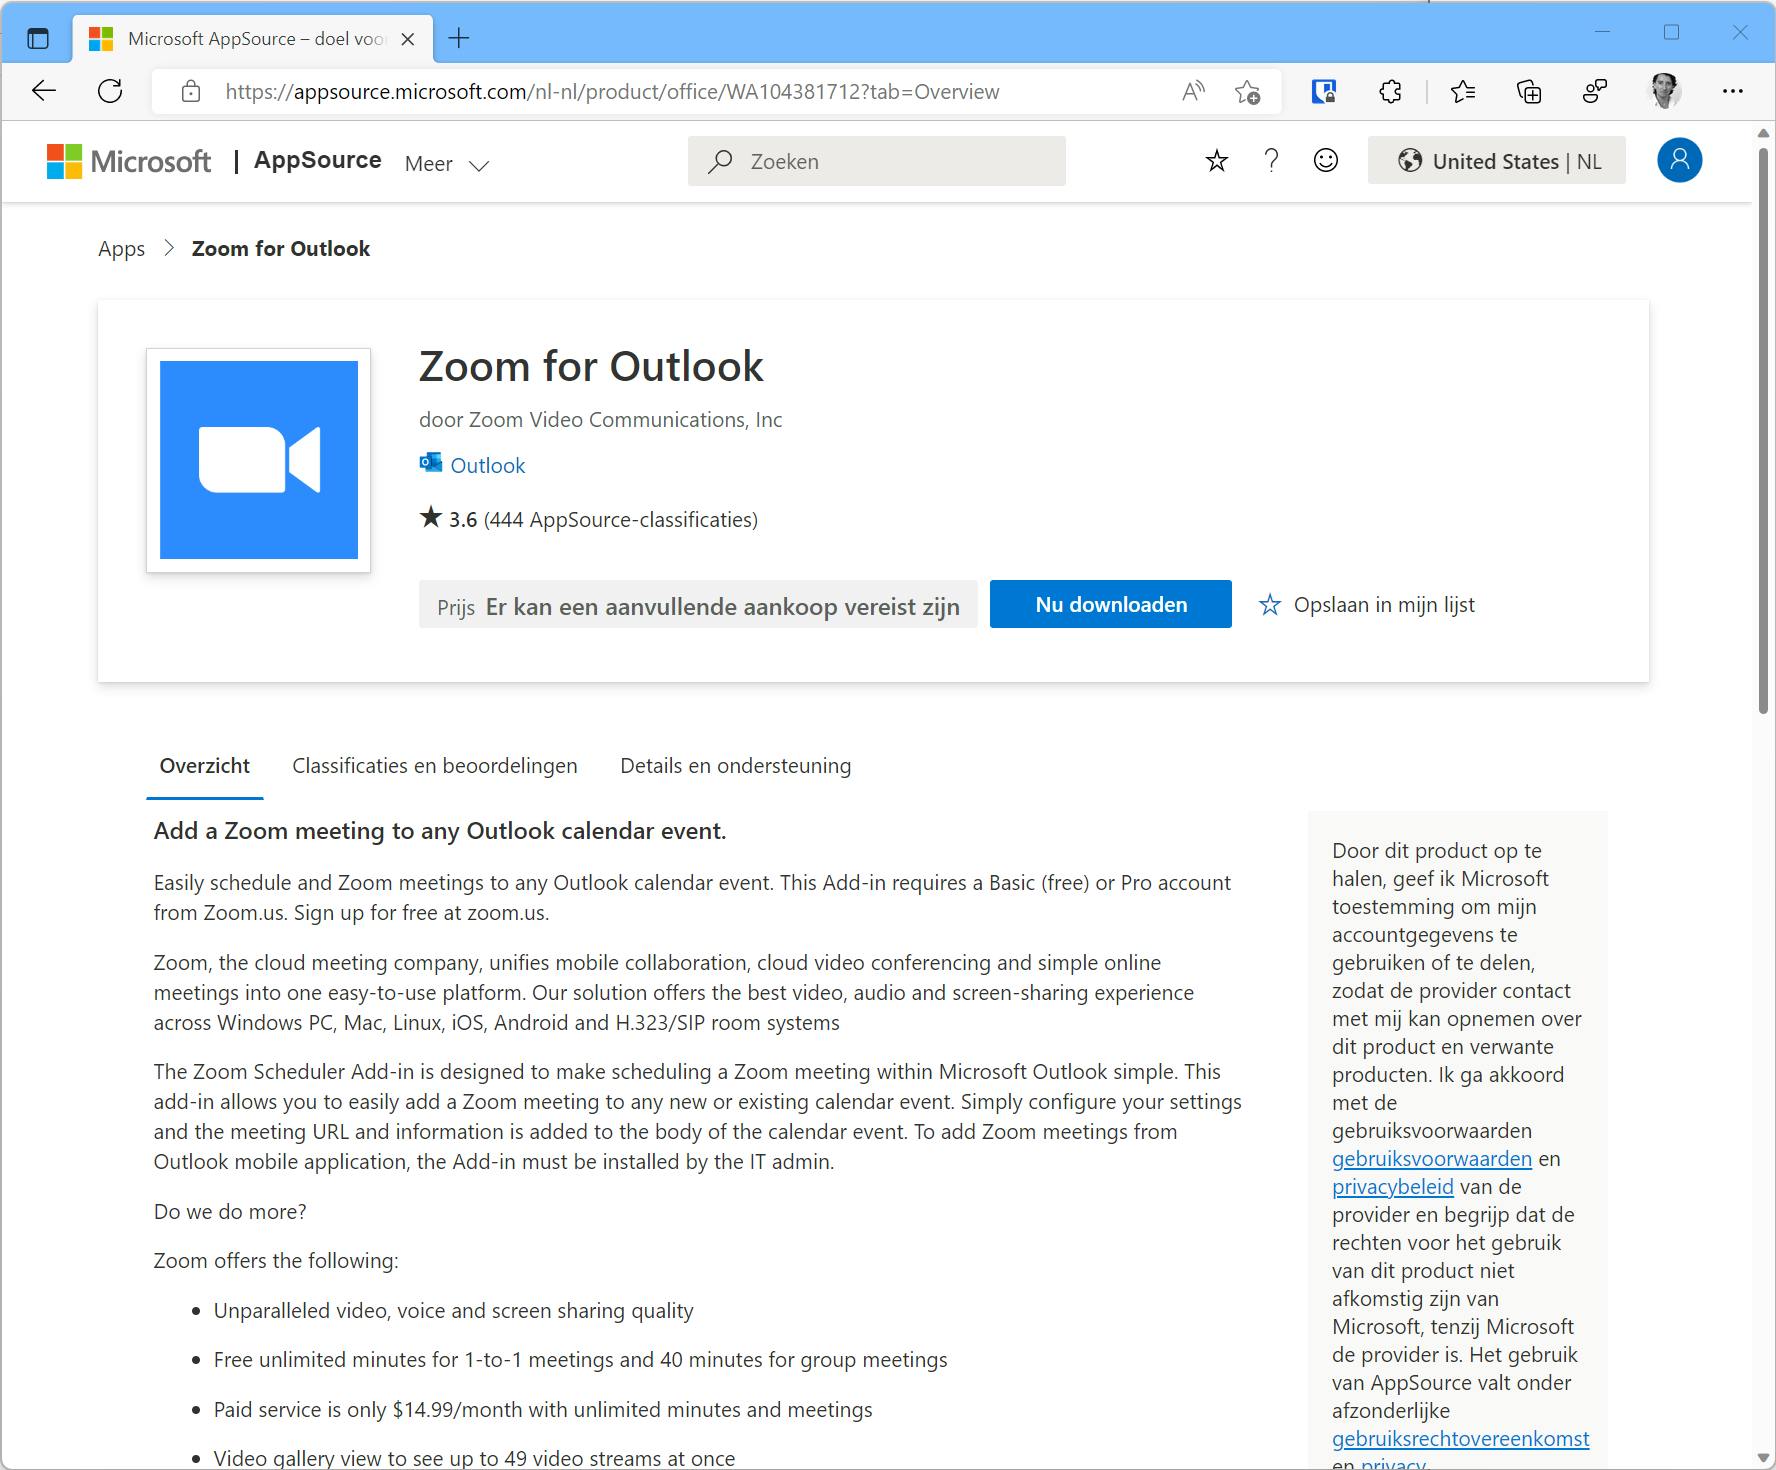This screenshot has width=1776, height=1470.
Task: Go back to the previous page
Action: tap(44, 92)
